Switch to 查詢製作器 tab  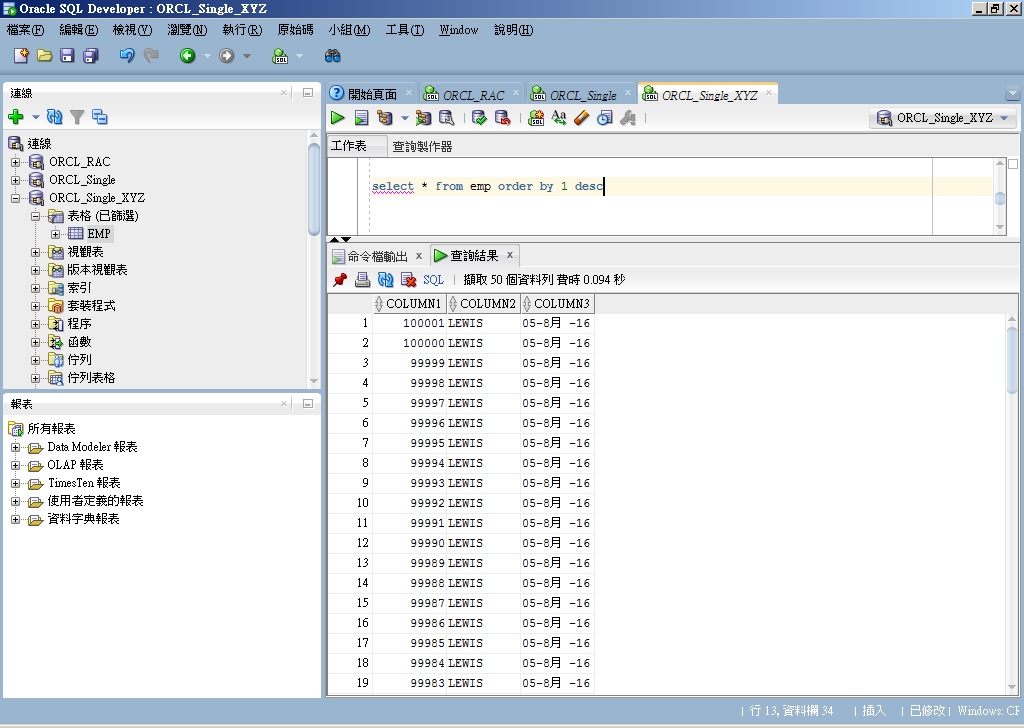tap(423, 146)
